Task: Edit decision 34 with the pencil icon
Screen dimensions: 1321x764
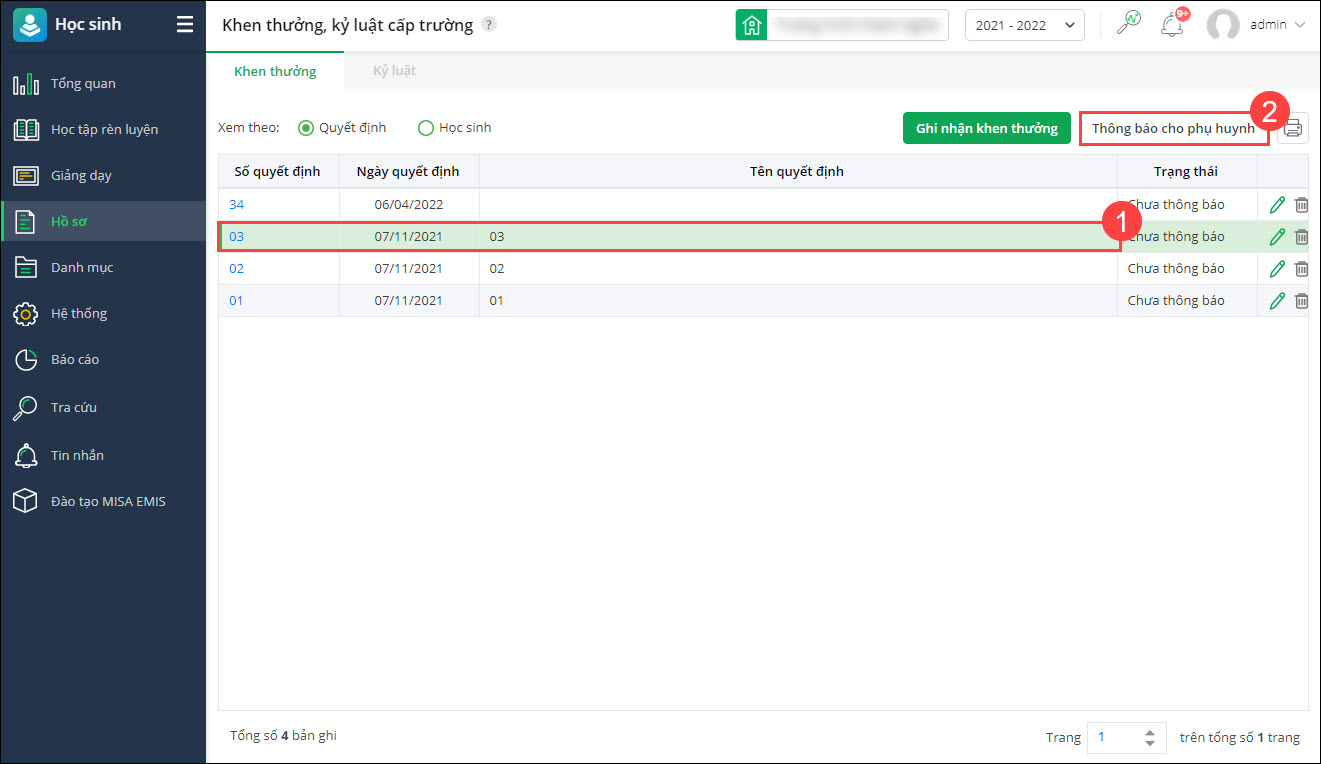Action: point(1277,205)
